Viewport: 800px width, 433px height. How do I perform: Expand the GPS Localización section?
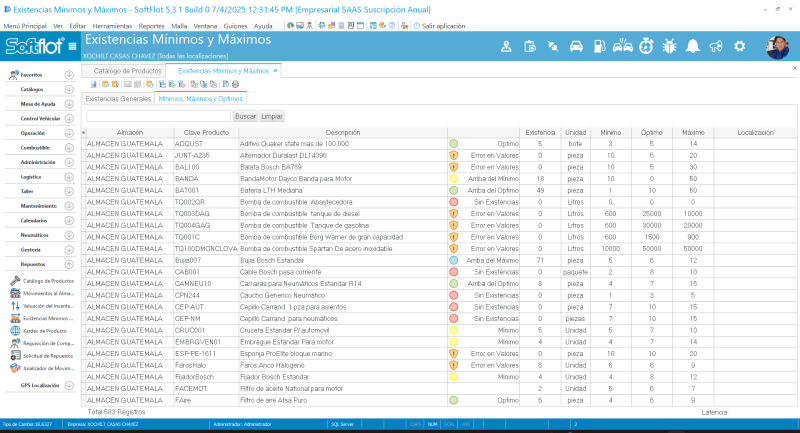click(69, 385)
